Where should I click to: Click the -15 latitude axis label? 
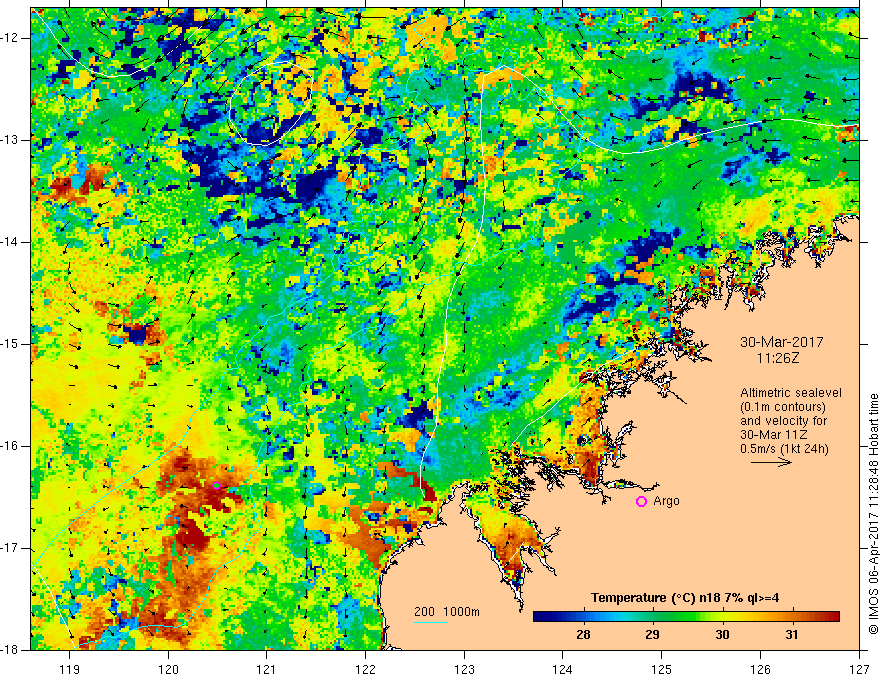(10, 344)
